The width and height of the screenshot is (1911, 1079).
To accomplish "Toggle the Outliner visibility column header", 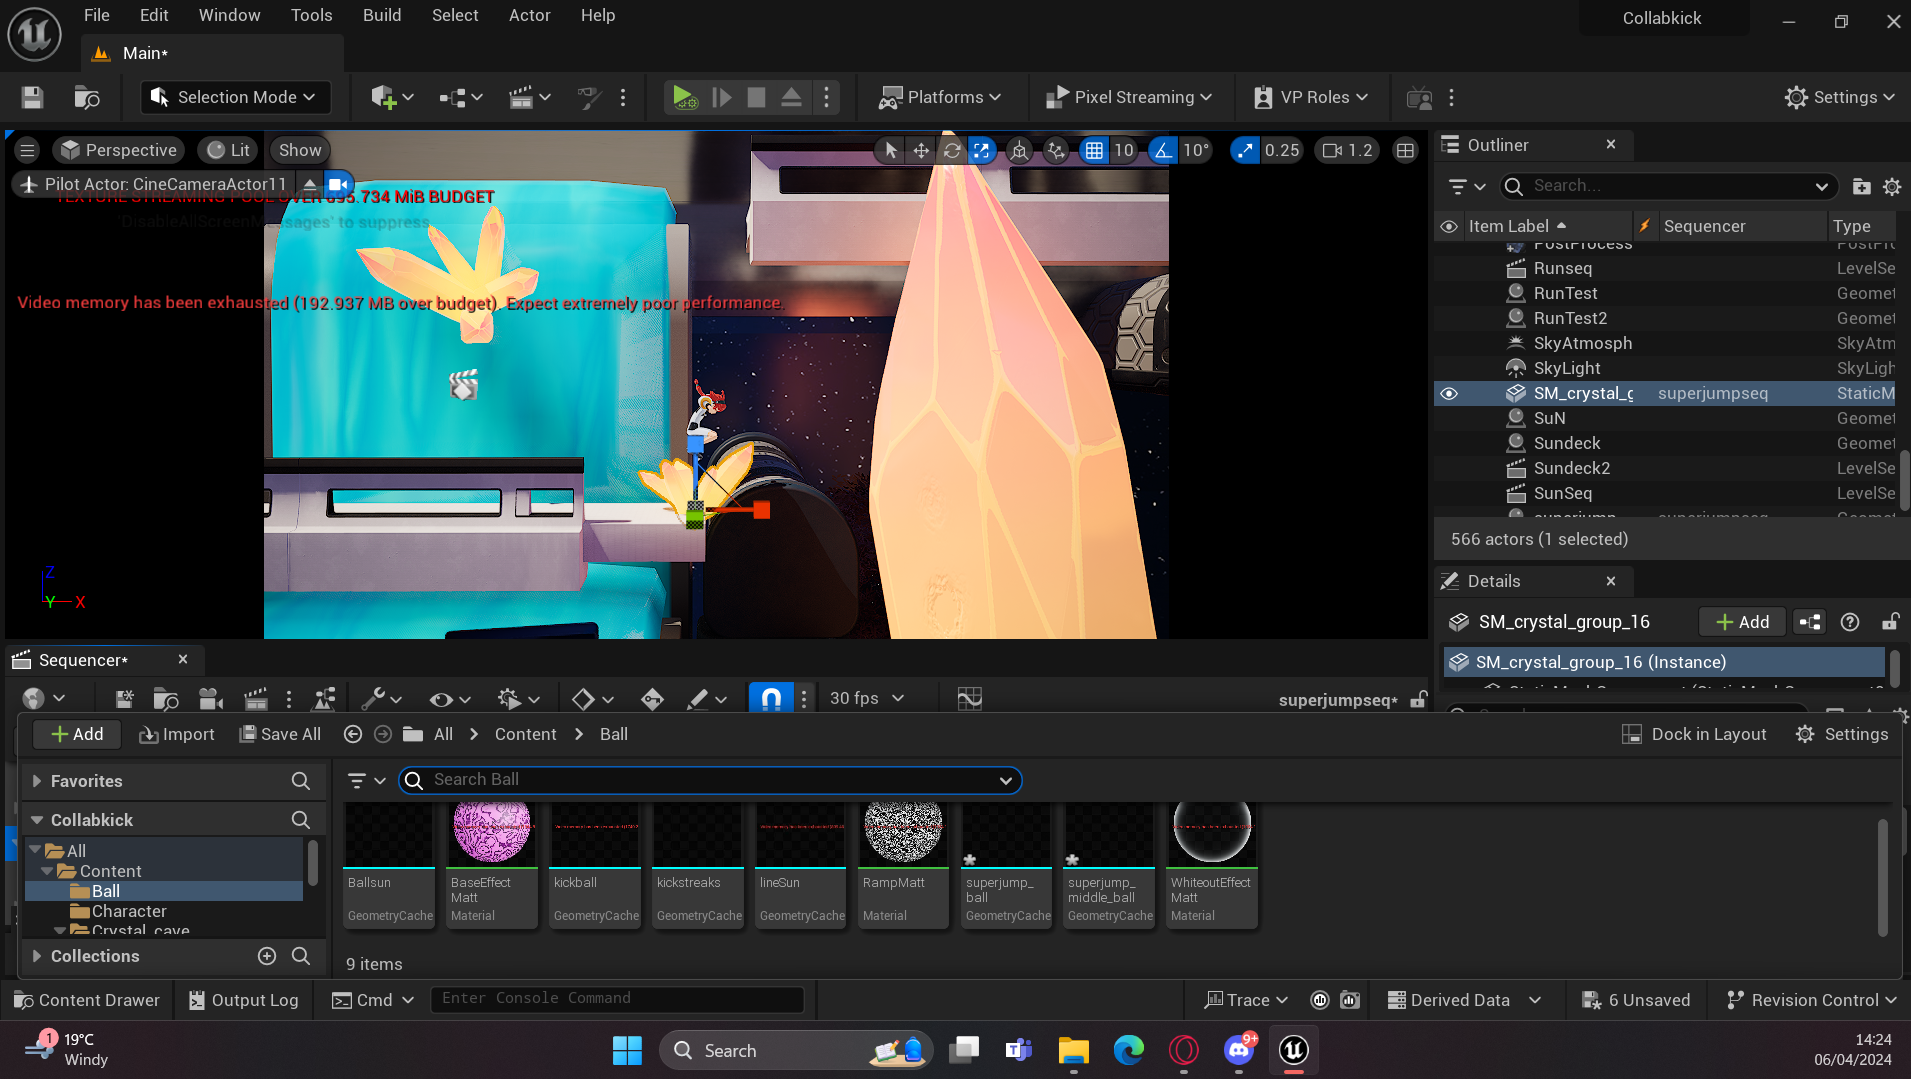I will click(x=1448, y=226).
